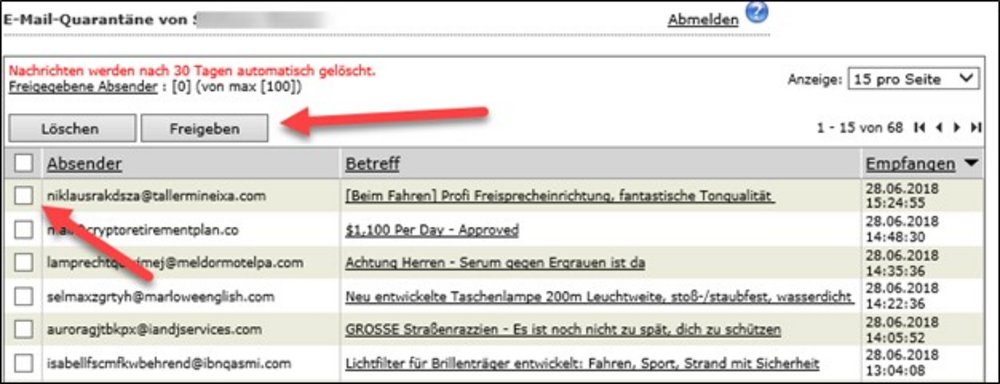Tick the select-all checkbox in header row
This screenshot has height=384, width=1000.
point(24,164)
